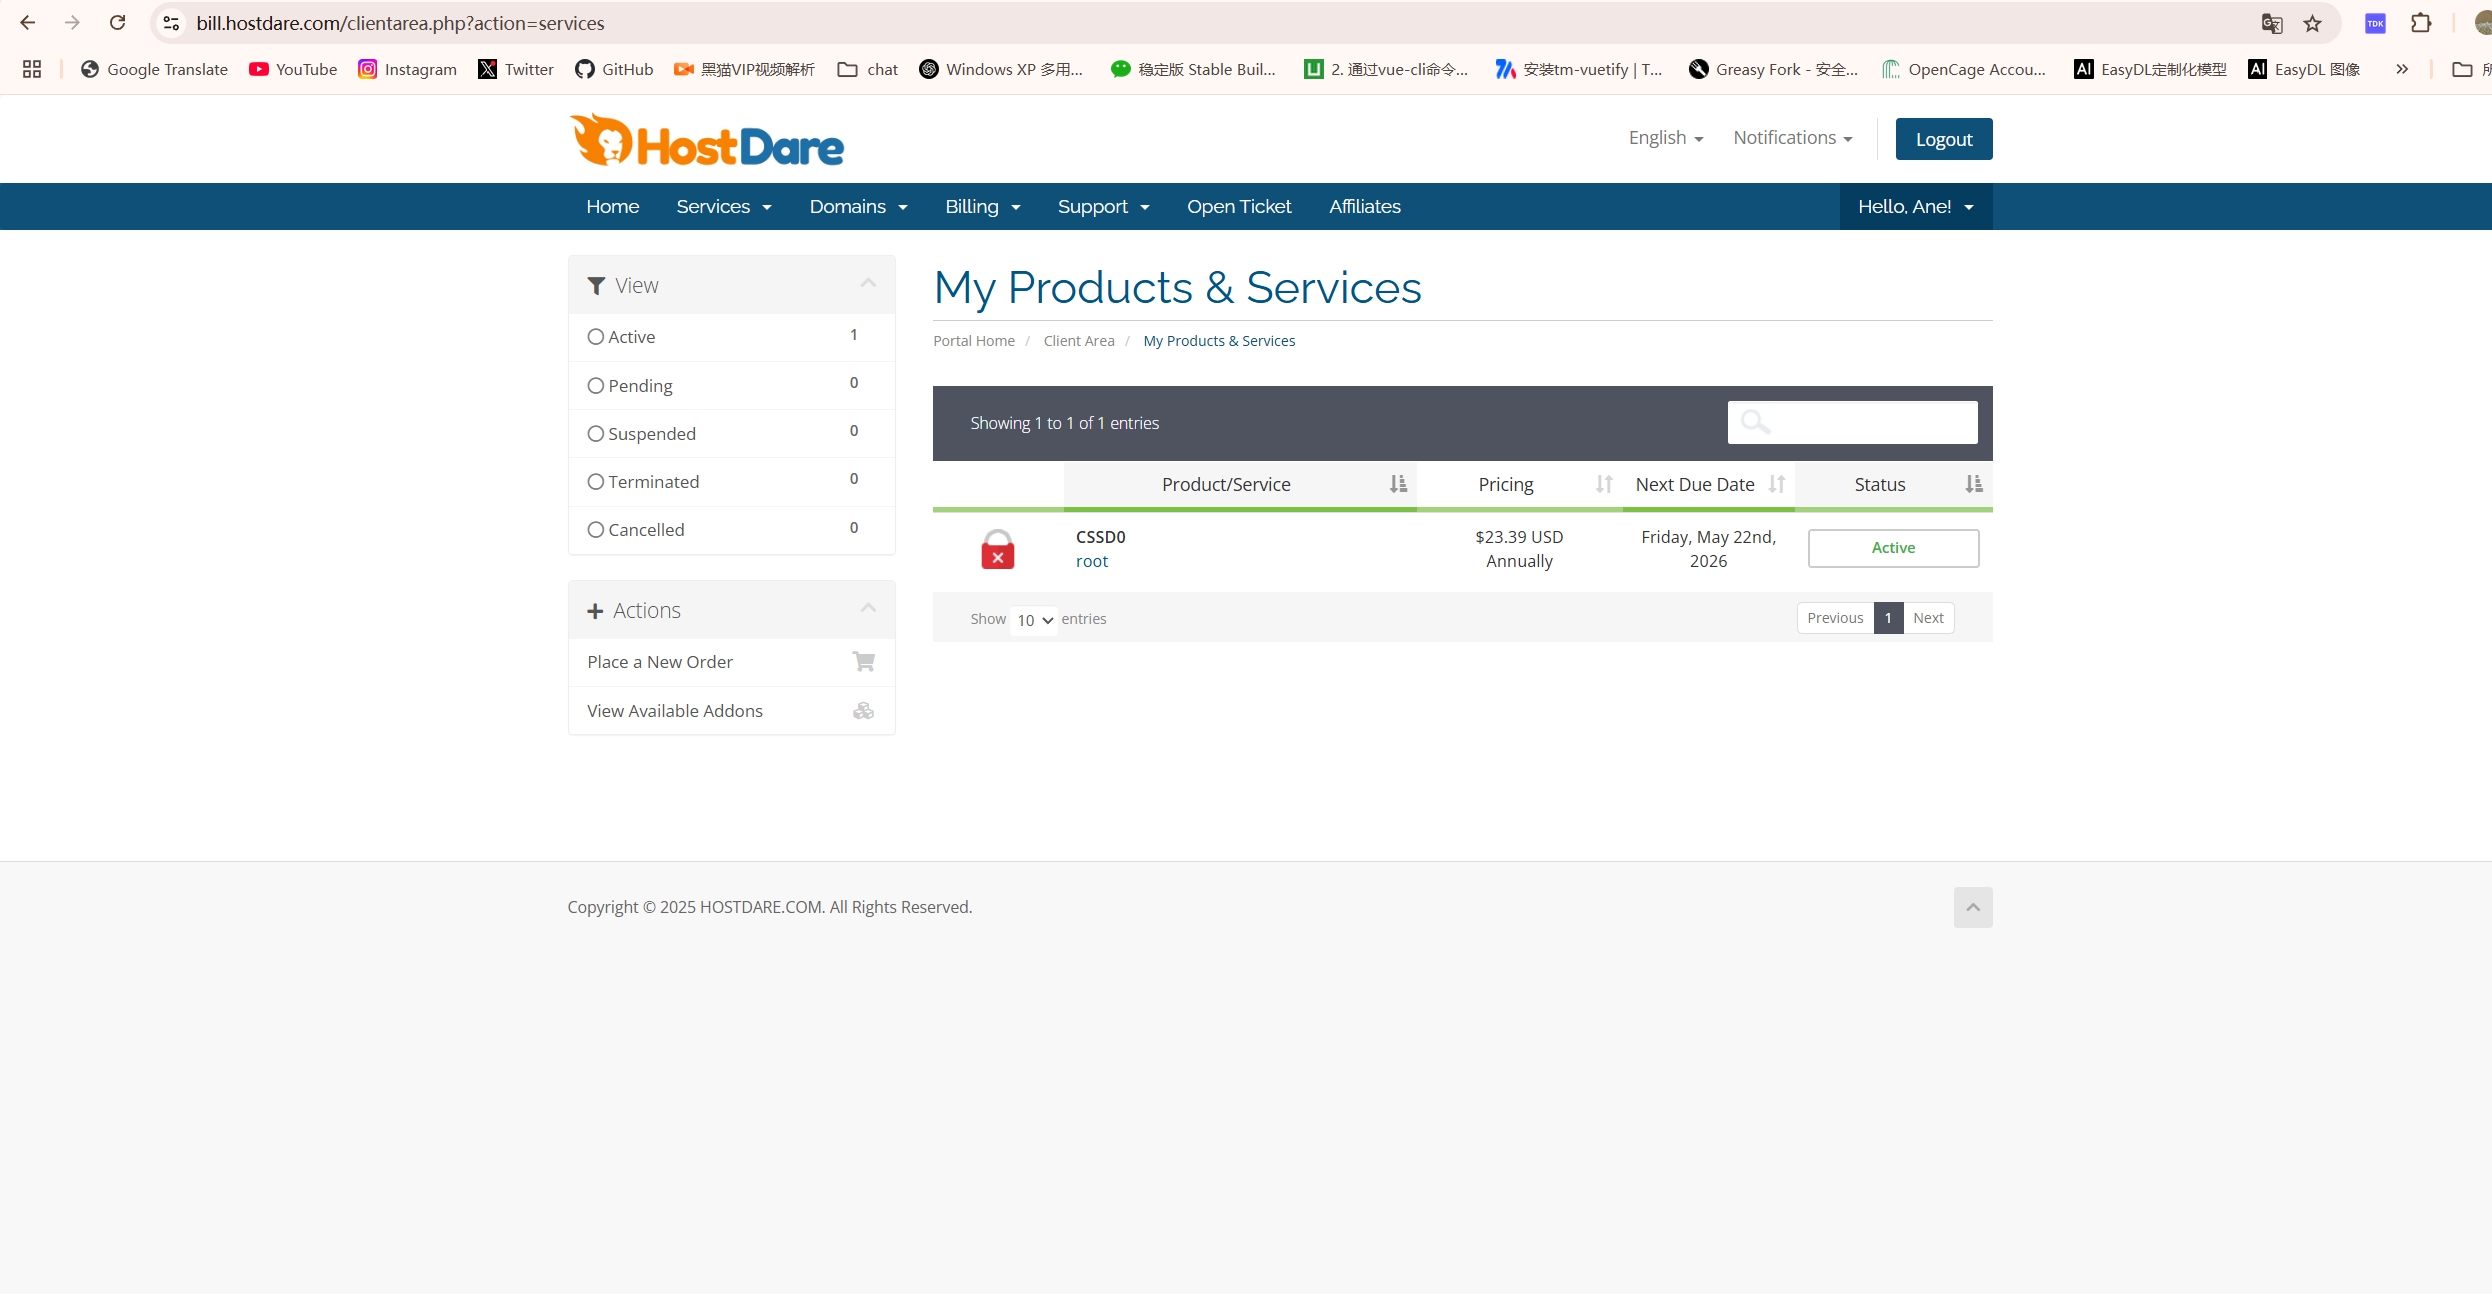The height and width of the screenshot is (1294, 2492).
Task: Open the Client Area breadcrumb link
Action: (x=1078, y=341)
